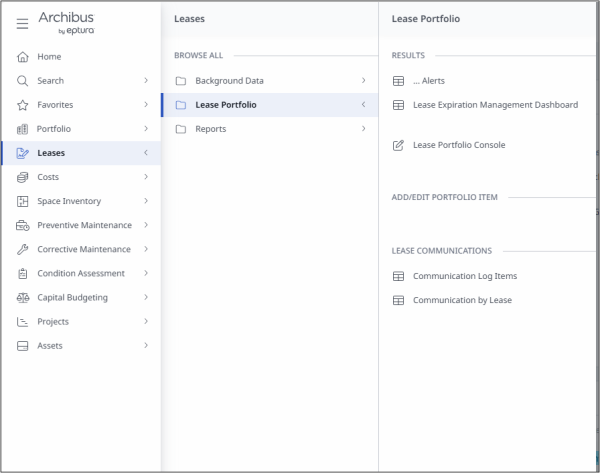The width and height of the screenshot is (600, 473).
Task: Click the Home house icon
Action: coord(23,57)
